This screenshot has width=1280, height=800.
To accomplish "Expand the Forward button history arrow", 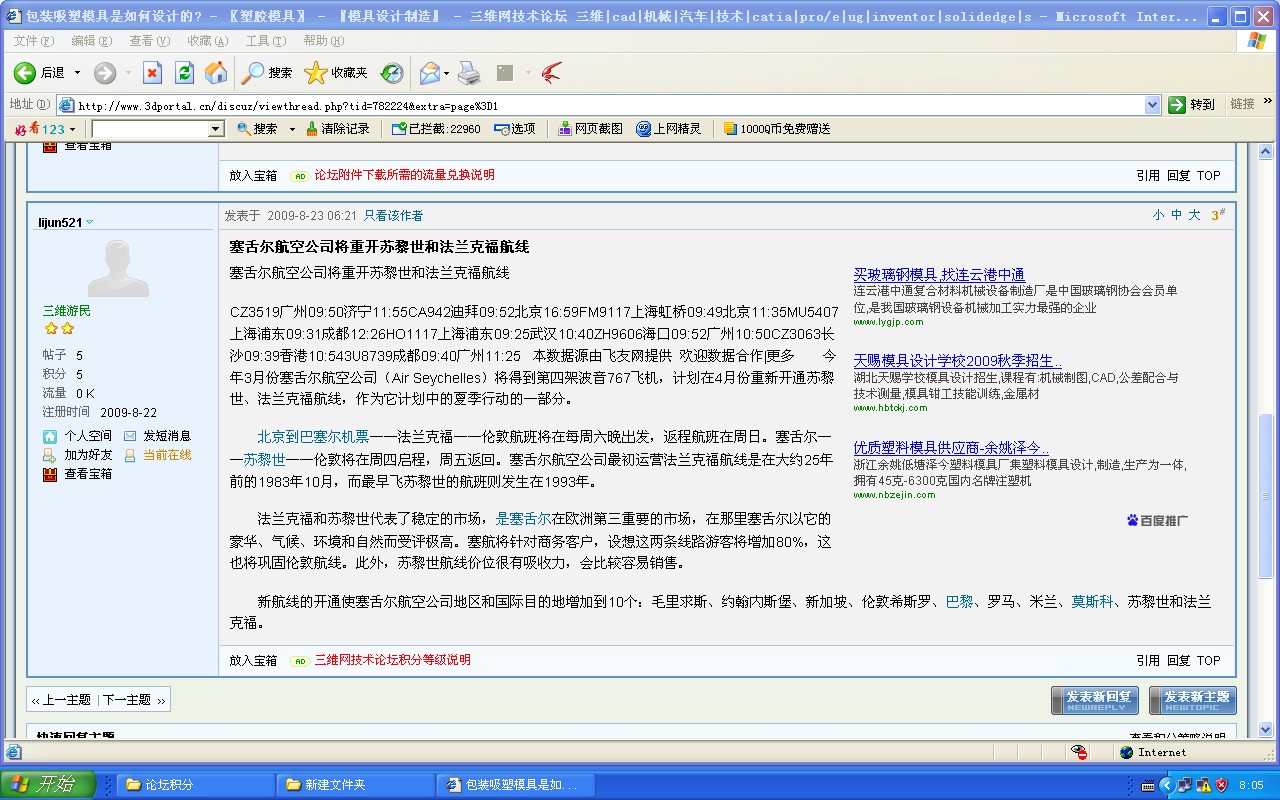I will (x=128, y=73).
